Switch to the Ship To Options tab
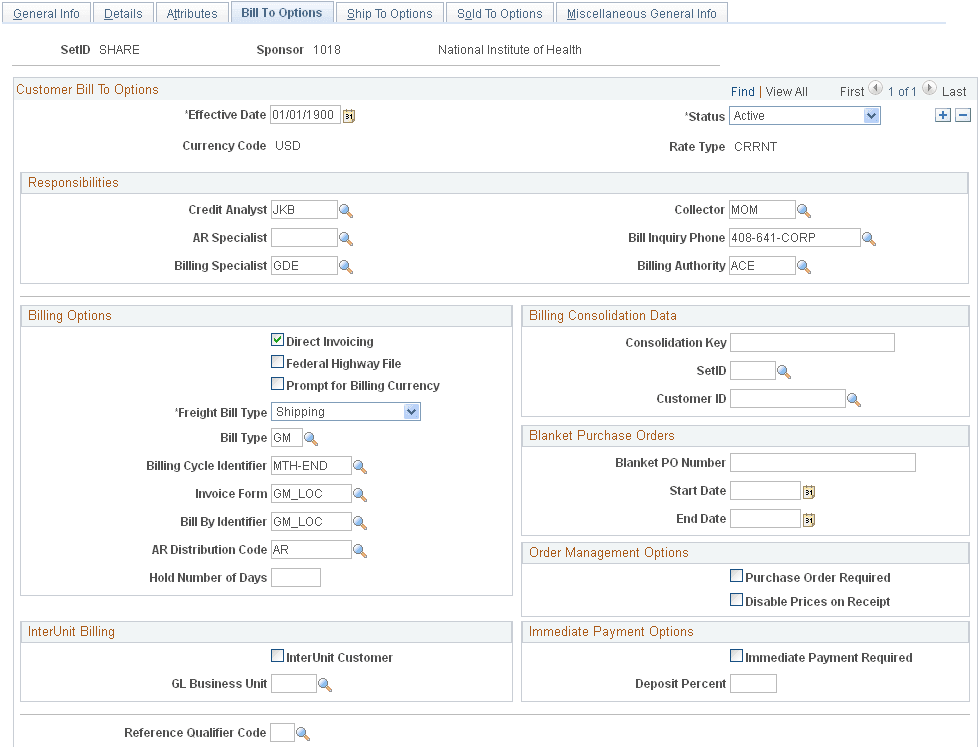This screenshot has width=978, height=747. tap(389, 12)
